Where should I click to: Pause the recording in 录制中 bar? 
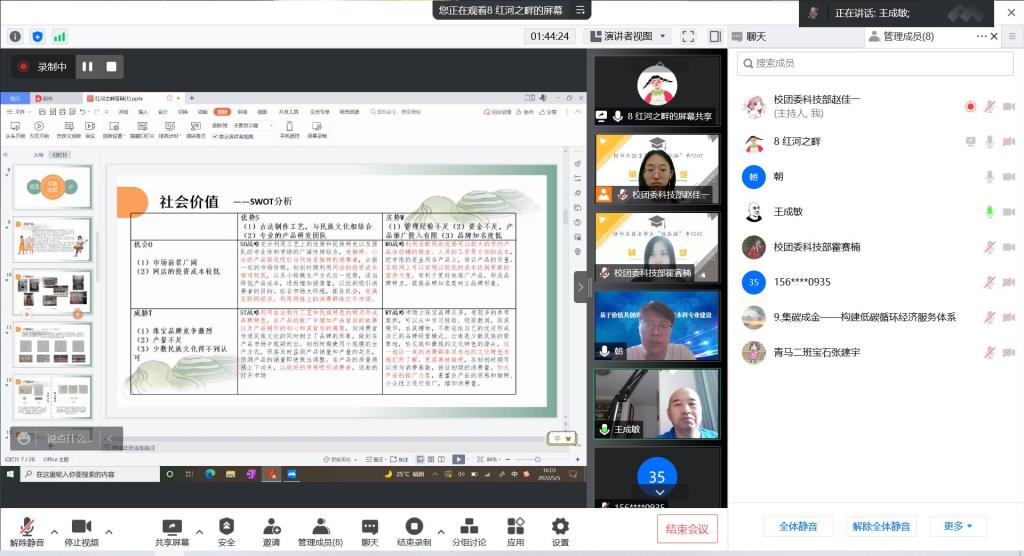coord(87,67)
